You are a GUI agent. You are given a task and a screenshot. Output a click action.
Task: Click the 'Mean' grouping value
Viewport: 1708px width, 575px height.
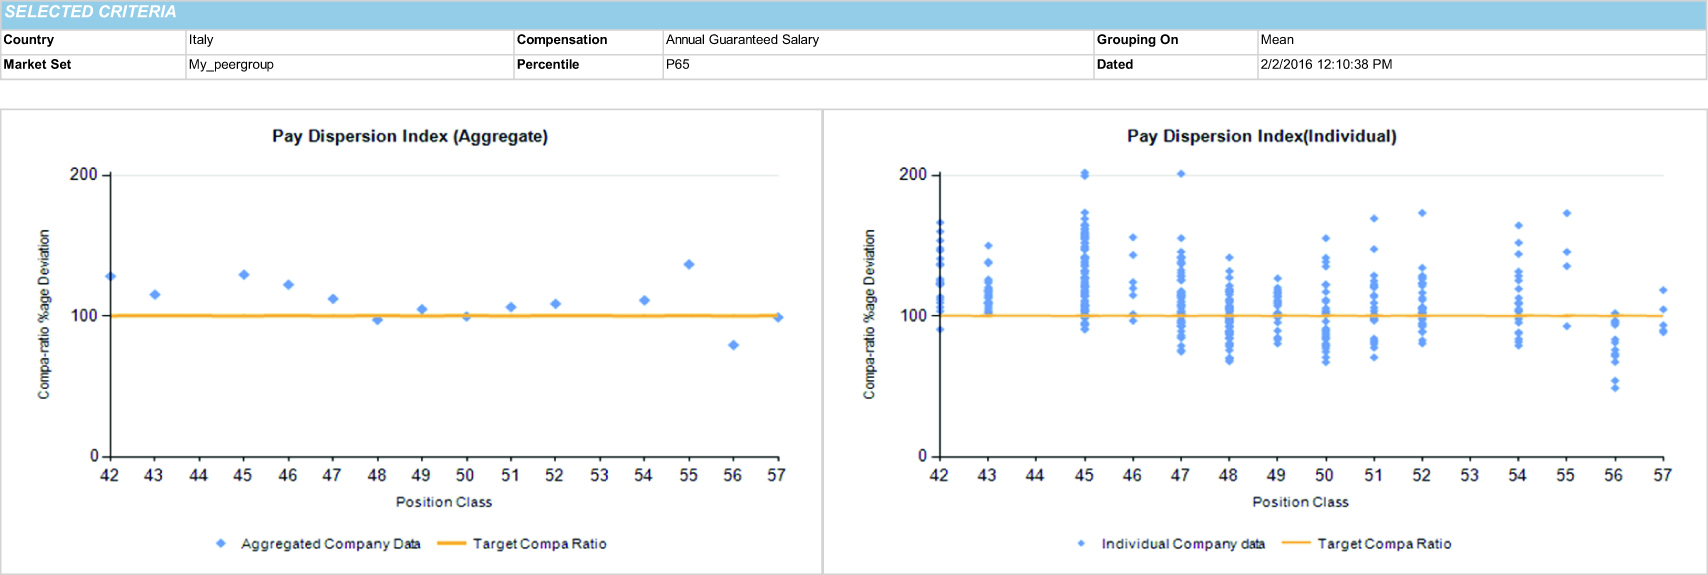point(1277,40)
